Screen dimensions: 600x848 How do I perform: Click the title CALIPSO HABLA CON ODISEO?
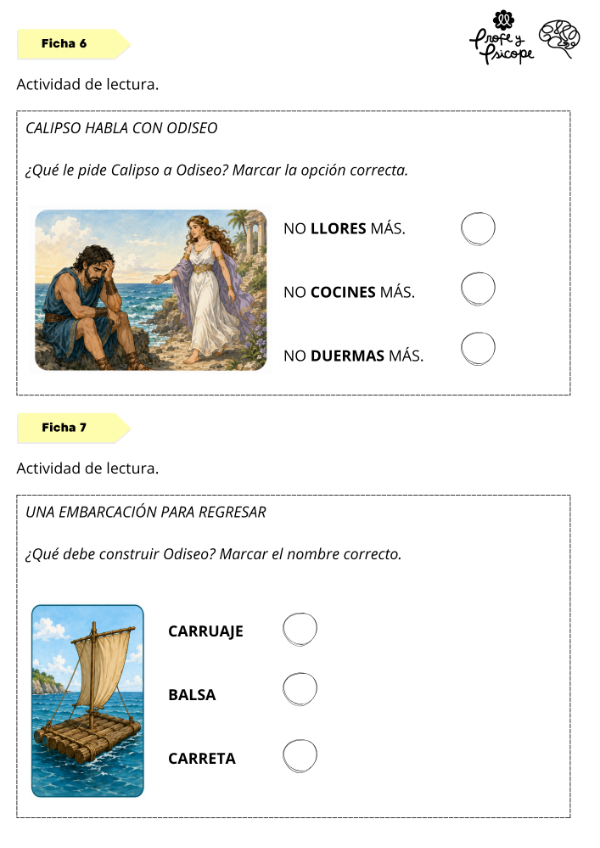[122, 128]
